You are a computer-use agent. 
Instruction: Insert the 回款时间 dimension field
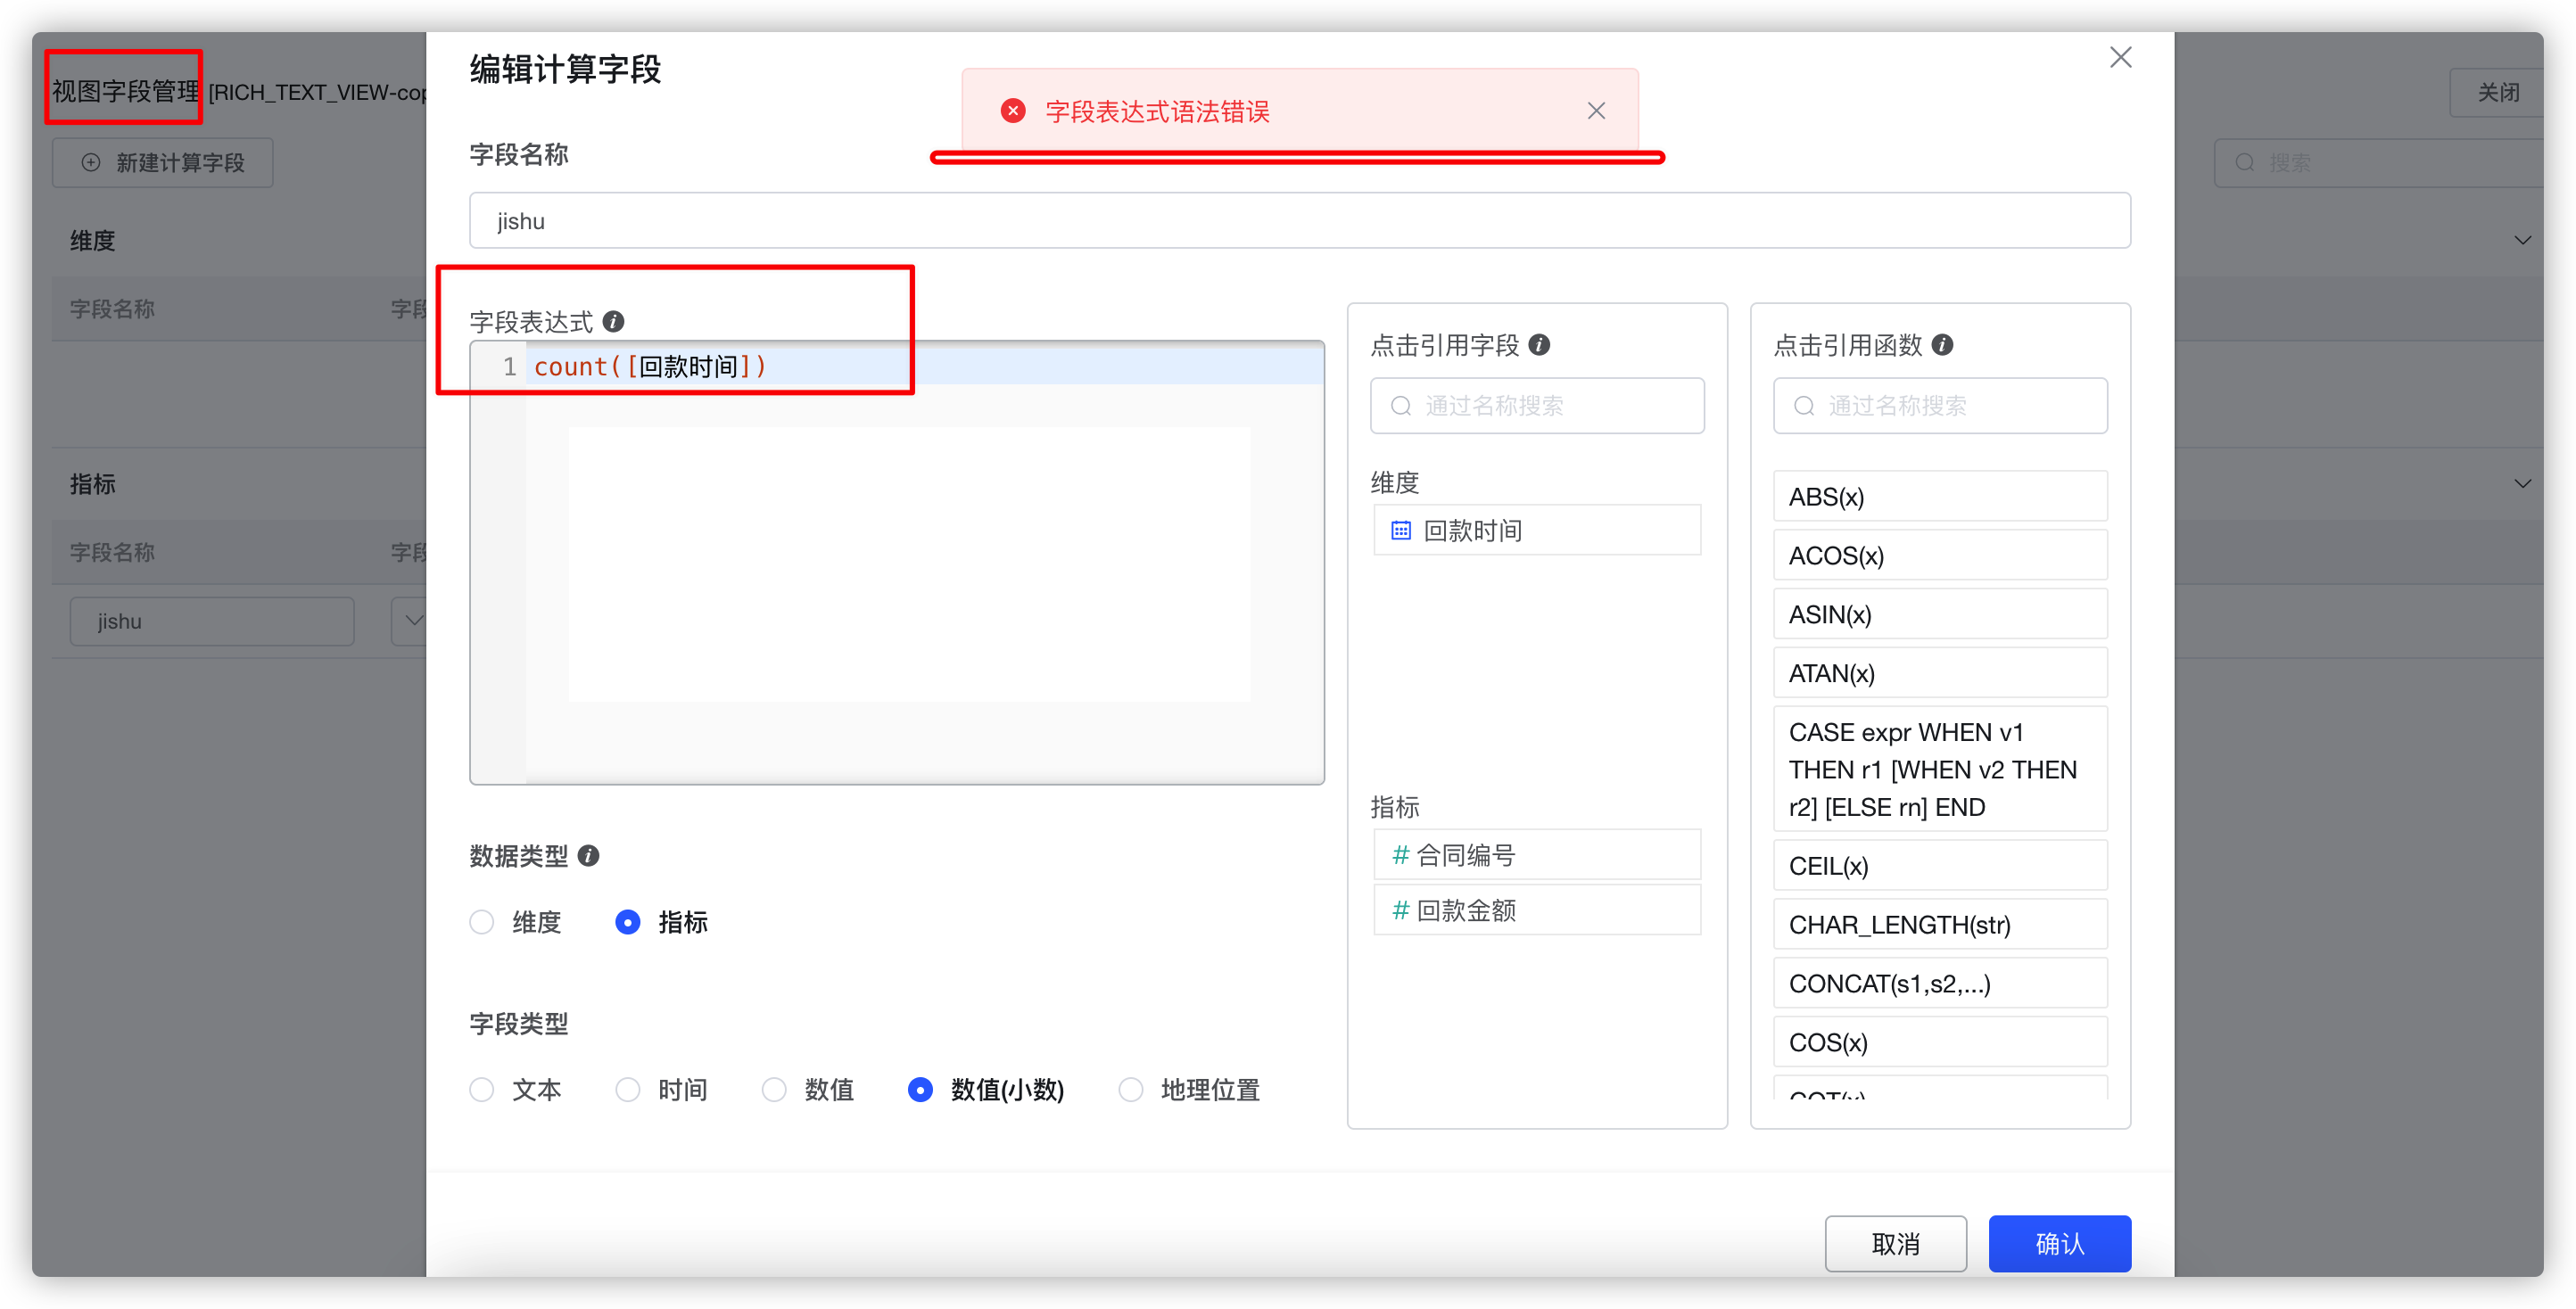1537,531
